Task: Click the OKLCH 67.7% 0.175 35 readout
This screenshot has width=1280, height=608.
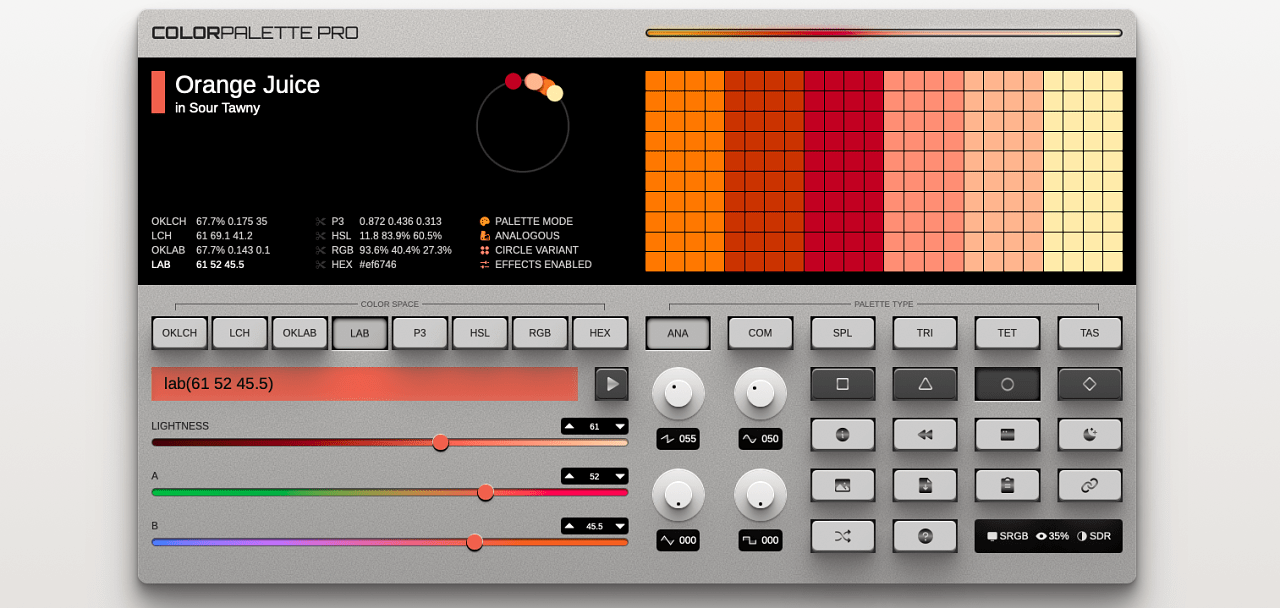Action: (x=210, y=222)
